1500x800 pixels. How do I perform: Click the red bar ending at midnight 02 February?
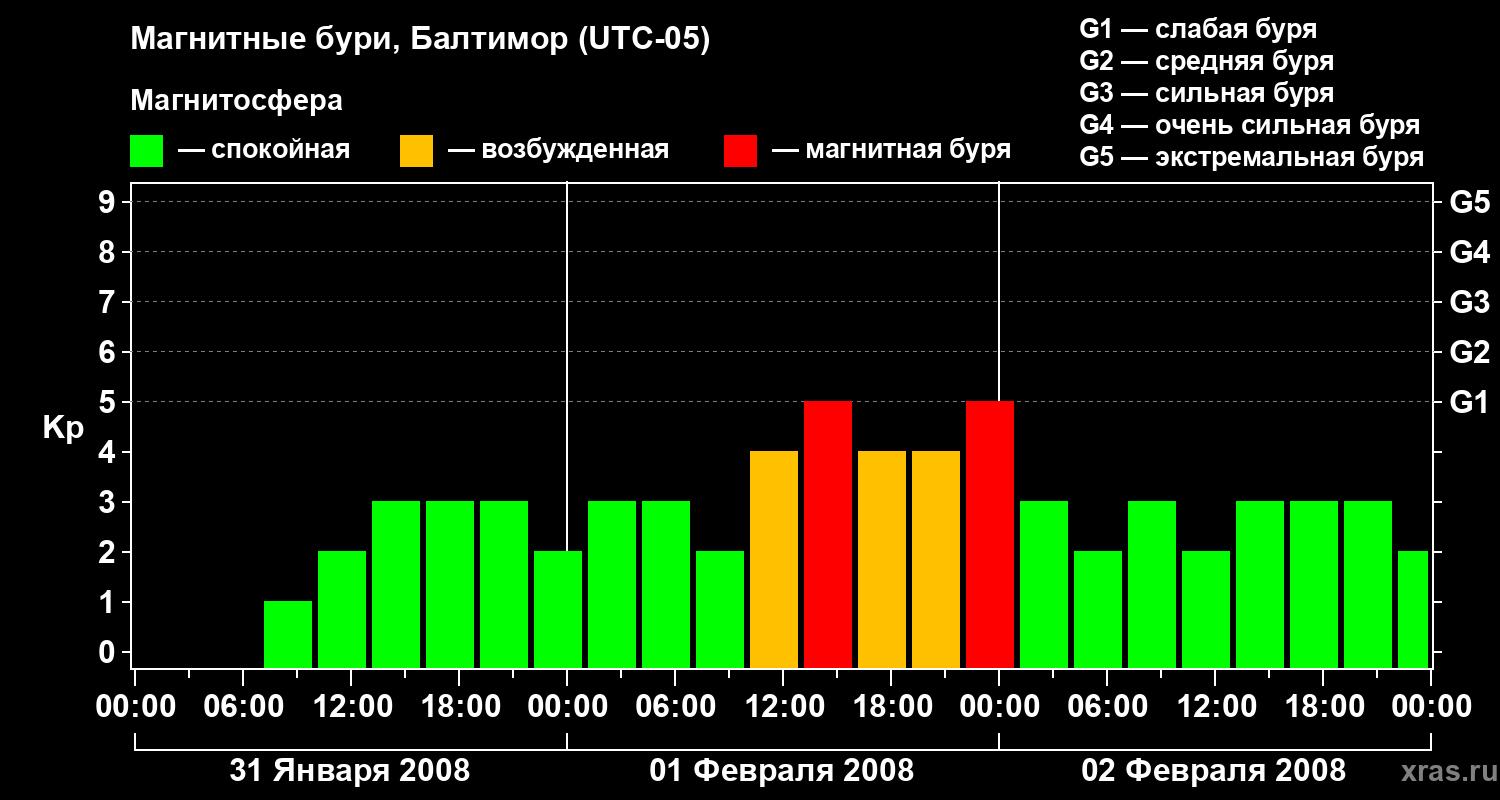coord(990,535)
